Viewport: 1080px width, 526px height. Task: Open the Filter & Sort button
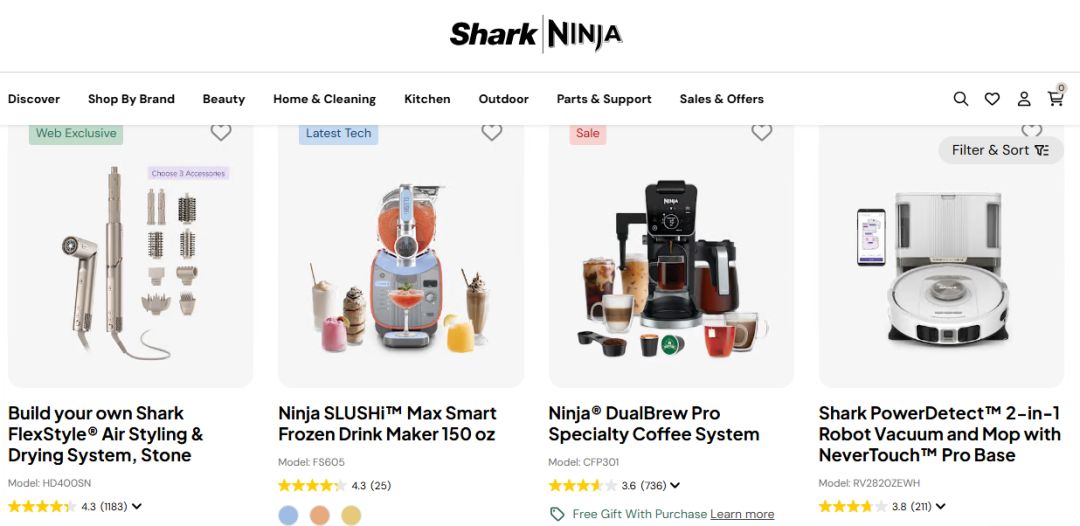1001,150
